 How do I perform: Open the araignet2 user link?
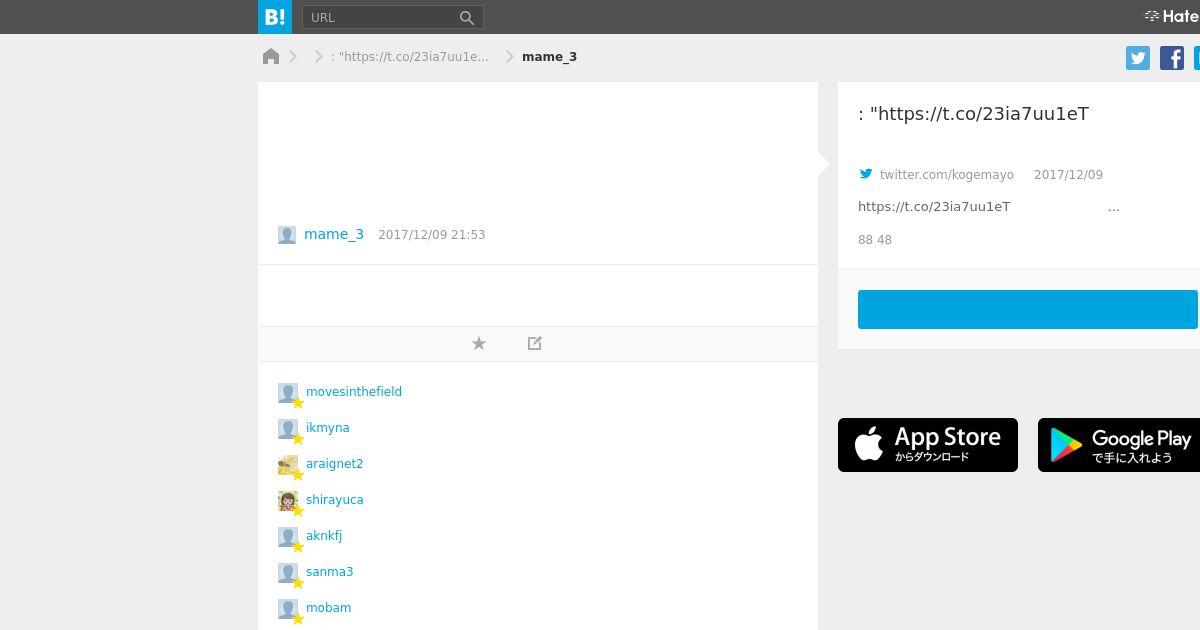coord(335,464)
